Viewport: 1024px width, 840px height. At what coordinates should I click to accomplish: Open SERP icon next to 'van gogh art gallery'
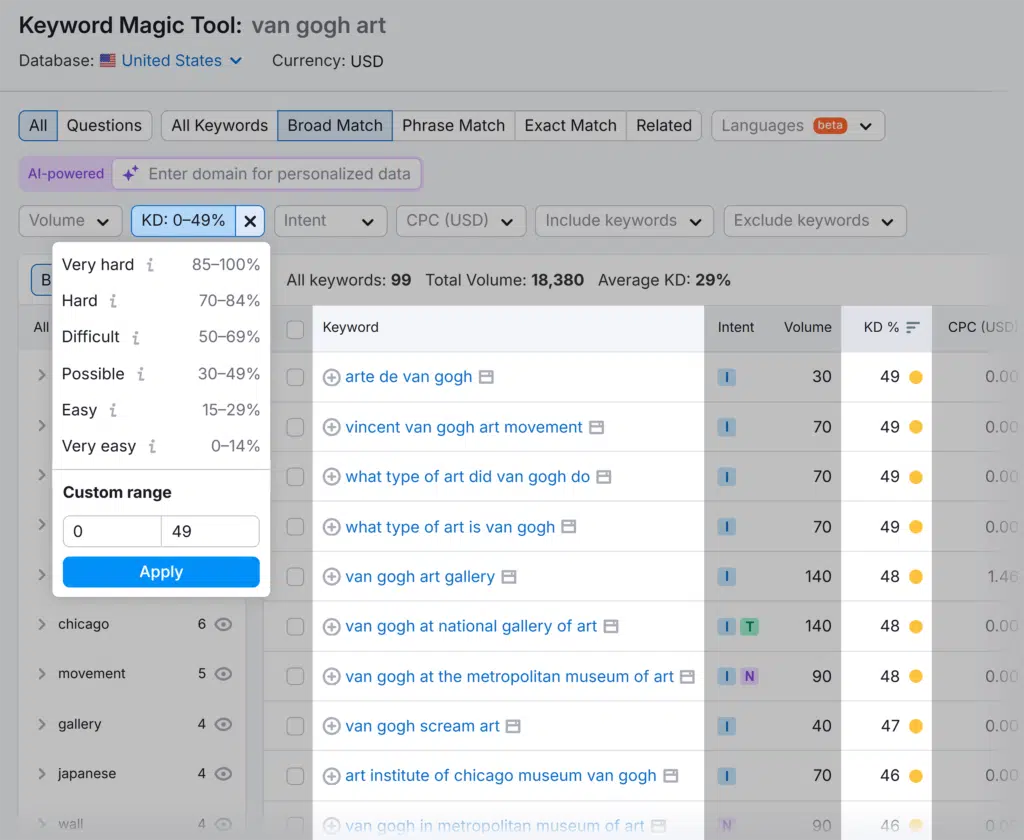tap(508, 577)
